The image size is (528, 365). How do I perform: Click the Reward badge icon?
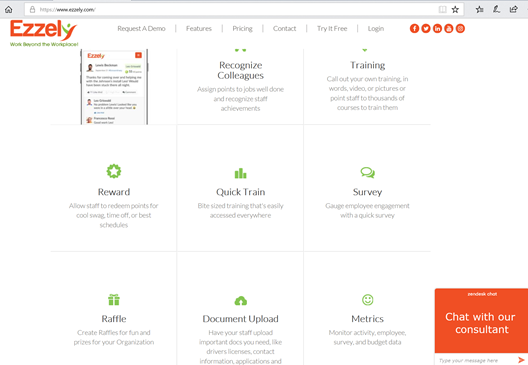pyautogui.click(x=114, y=171)
